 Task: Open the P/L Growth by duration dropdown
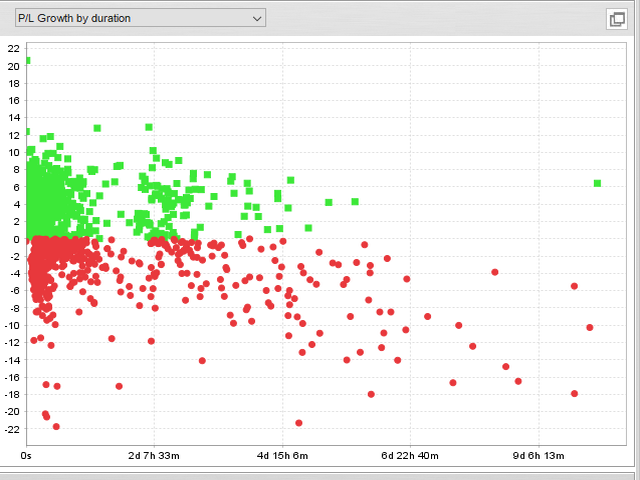pos(140,18)
